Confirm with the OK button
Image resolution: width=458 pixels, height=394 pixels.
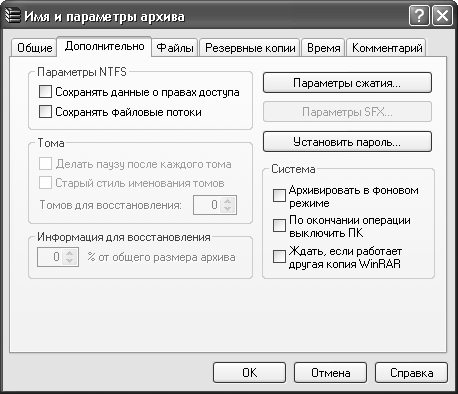click(249, 373)
